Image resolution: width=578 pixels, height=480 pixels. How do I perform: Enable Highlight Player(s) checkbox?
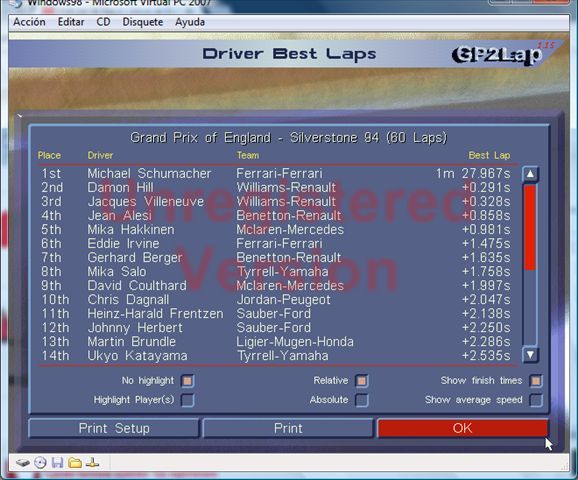tap(188, 400)
